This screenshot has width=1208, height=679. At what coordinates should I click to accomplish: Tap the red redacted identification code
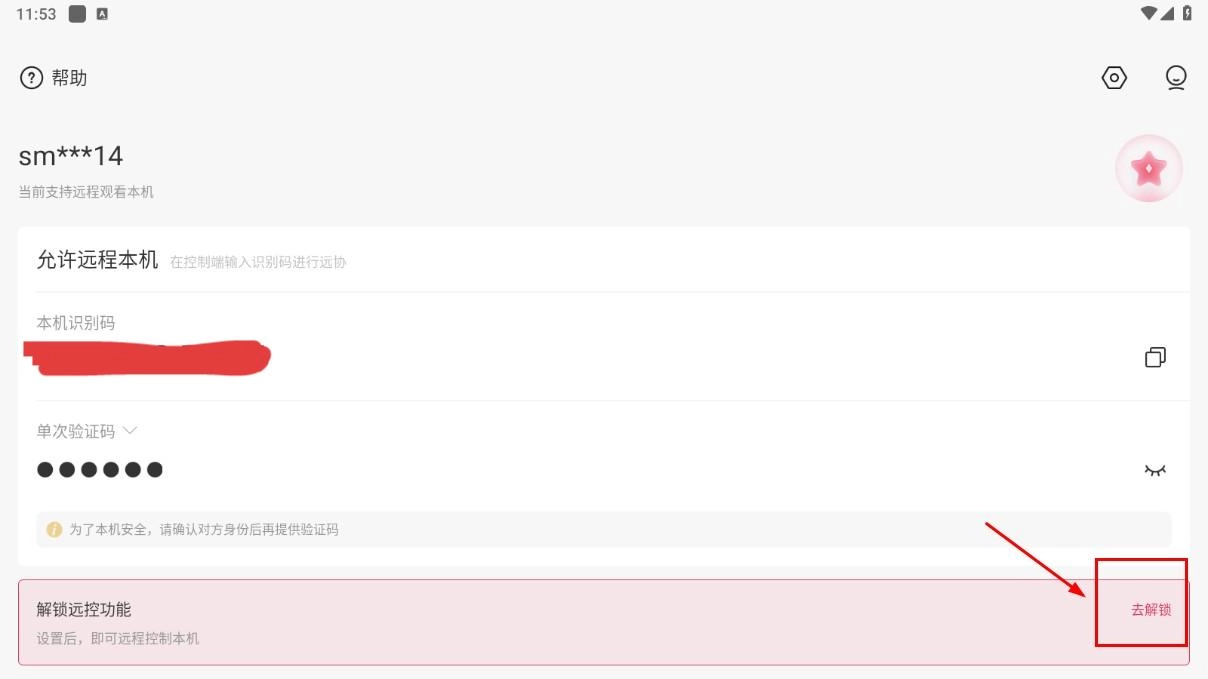click(147, 357)
